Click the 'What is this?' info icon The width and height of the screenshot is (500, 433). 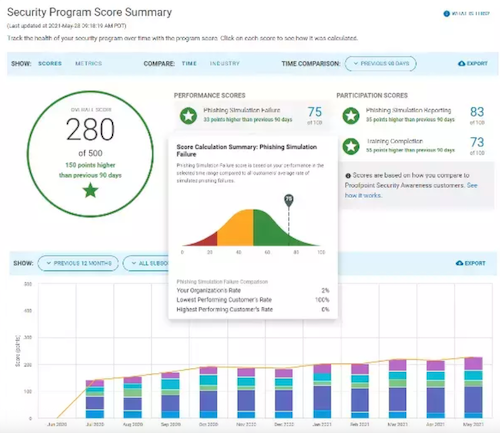tap(446, 14)
